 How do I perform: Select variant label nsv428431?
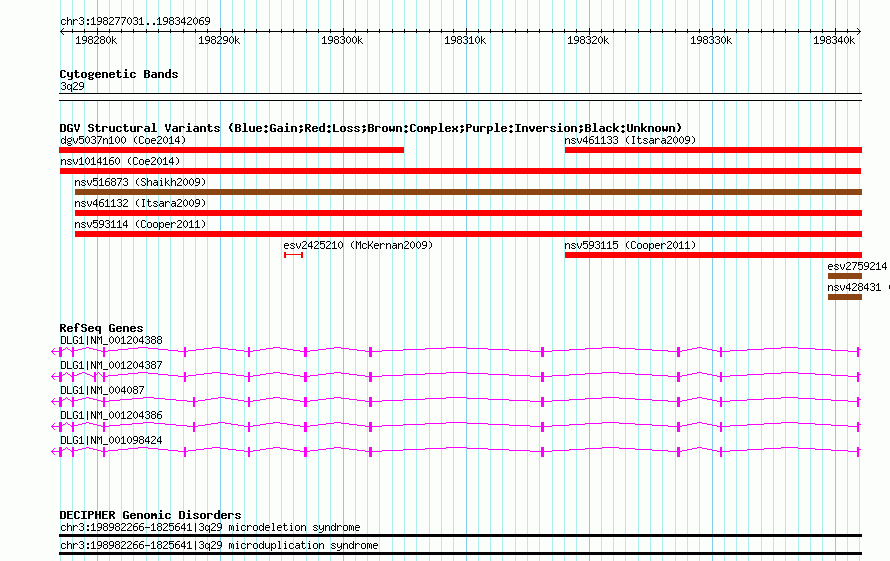pyautogui.click(x=854, y=287)
